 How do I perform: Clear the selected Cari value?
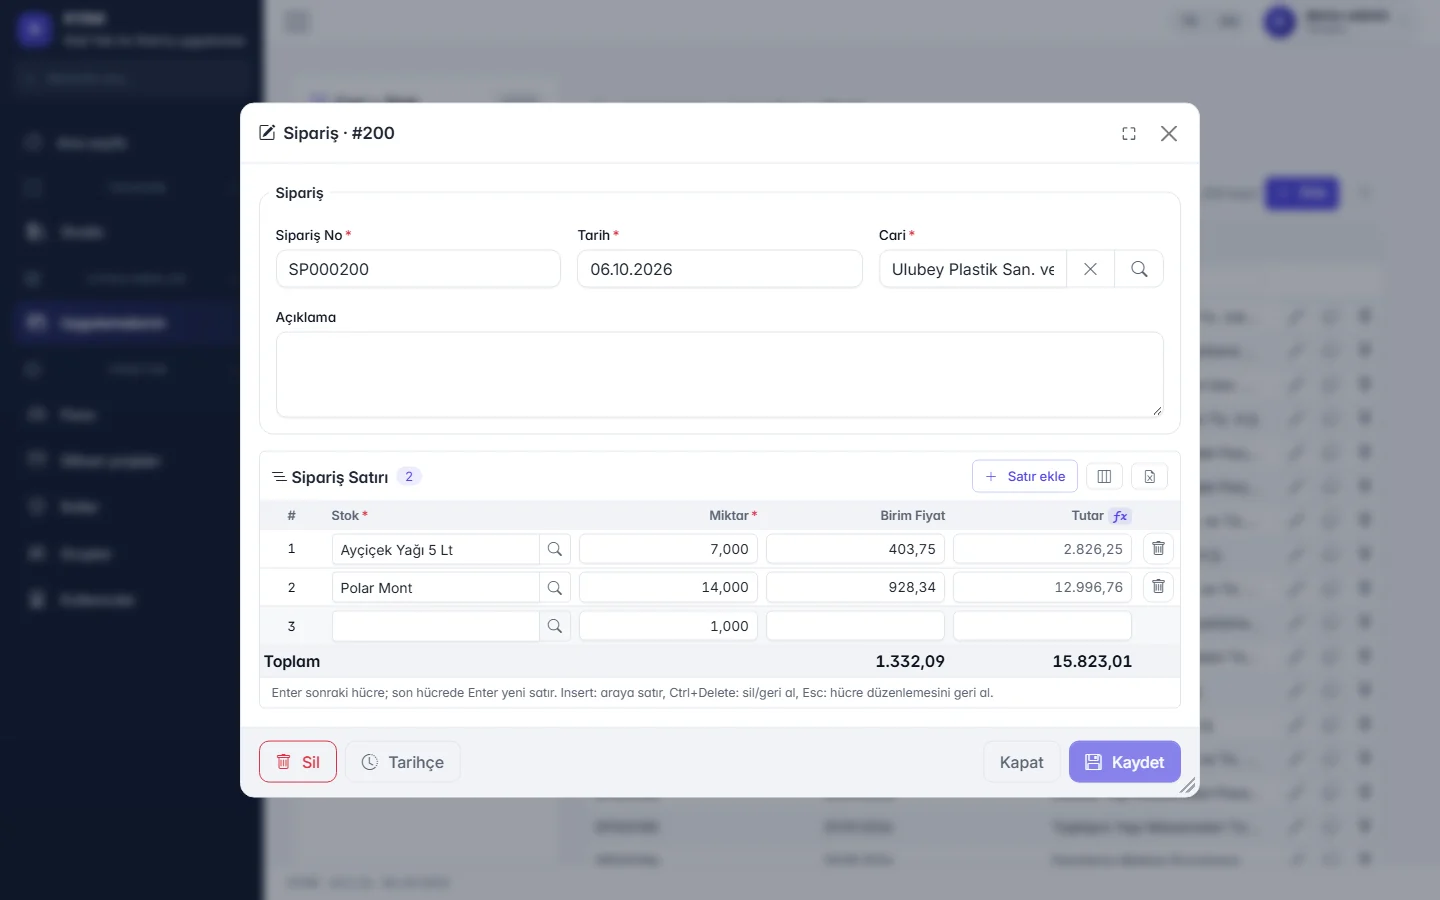(x=1091, y=269)
